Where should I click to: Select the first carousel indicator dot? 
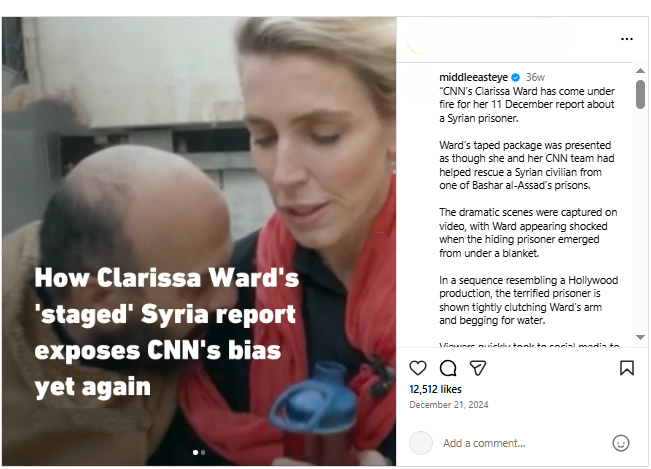[196, 452]
